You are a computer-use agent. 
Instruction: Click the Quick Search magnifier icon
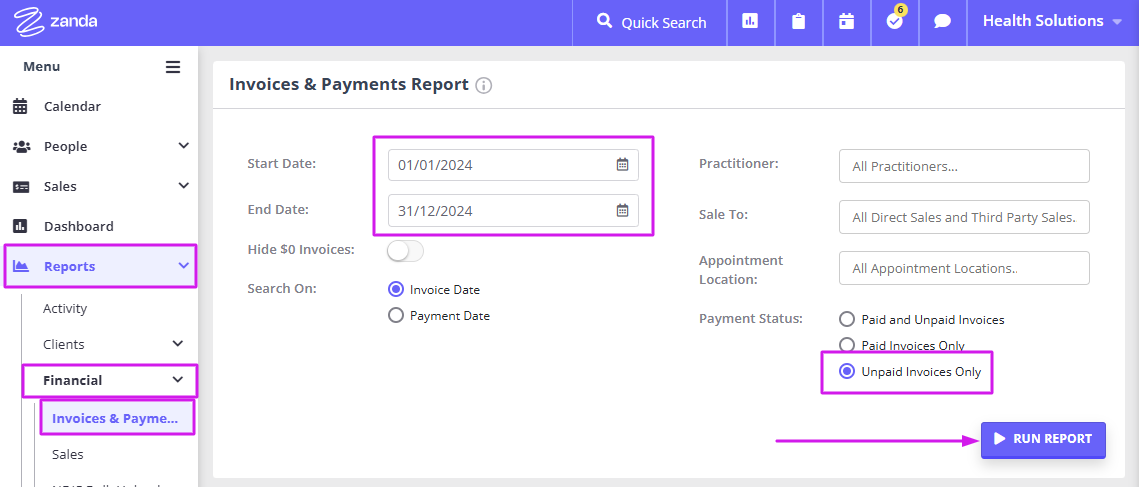click(x=604, y=21)
